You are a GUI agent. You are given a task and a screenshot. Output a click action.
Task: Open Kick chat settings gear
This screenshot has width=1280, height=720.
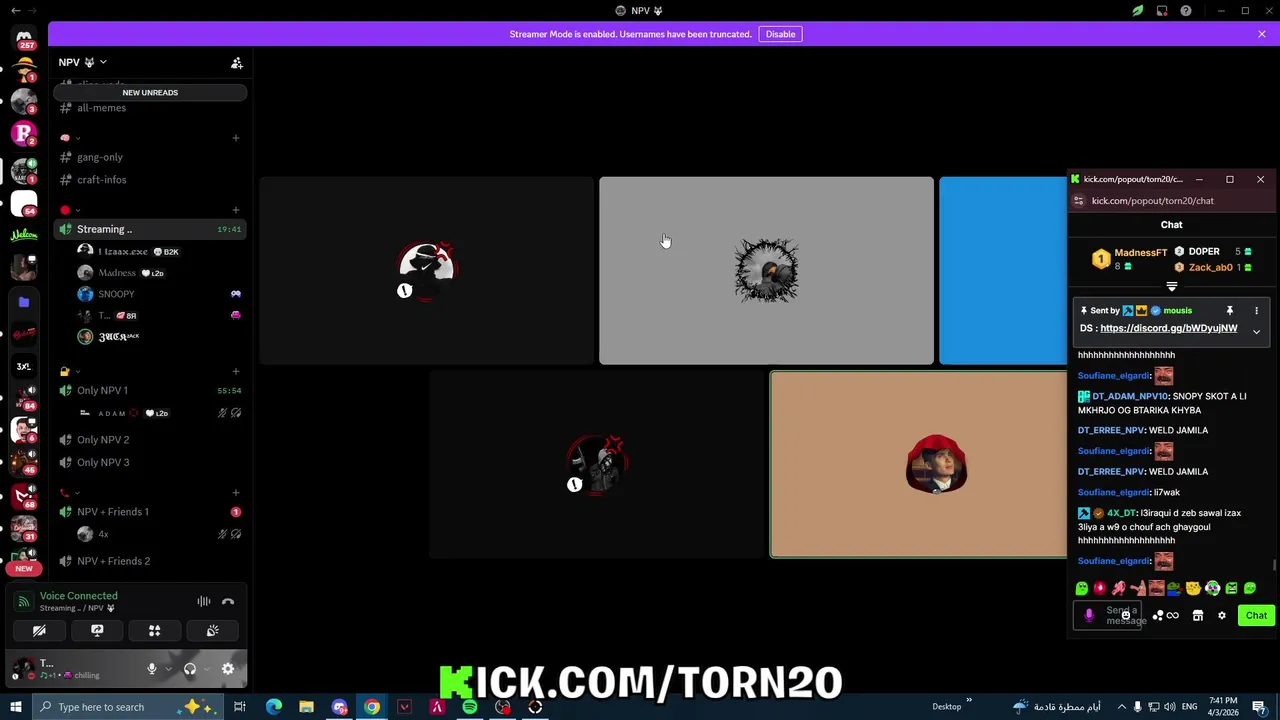pos(1222,616)
